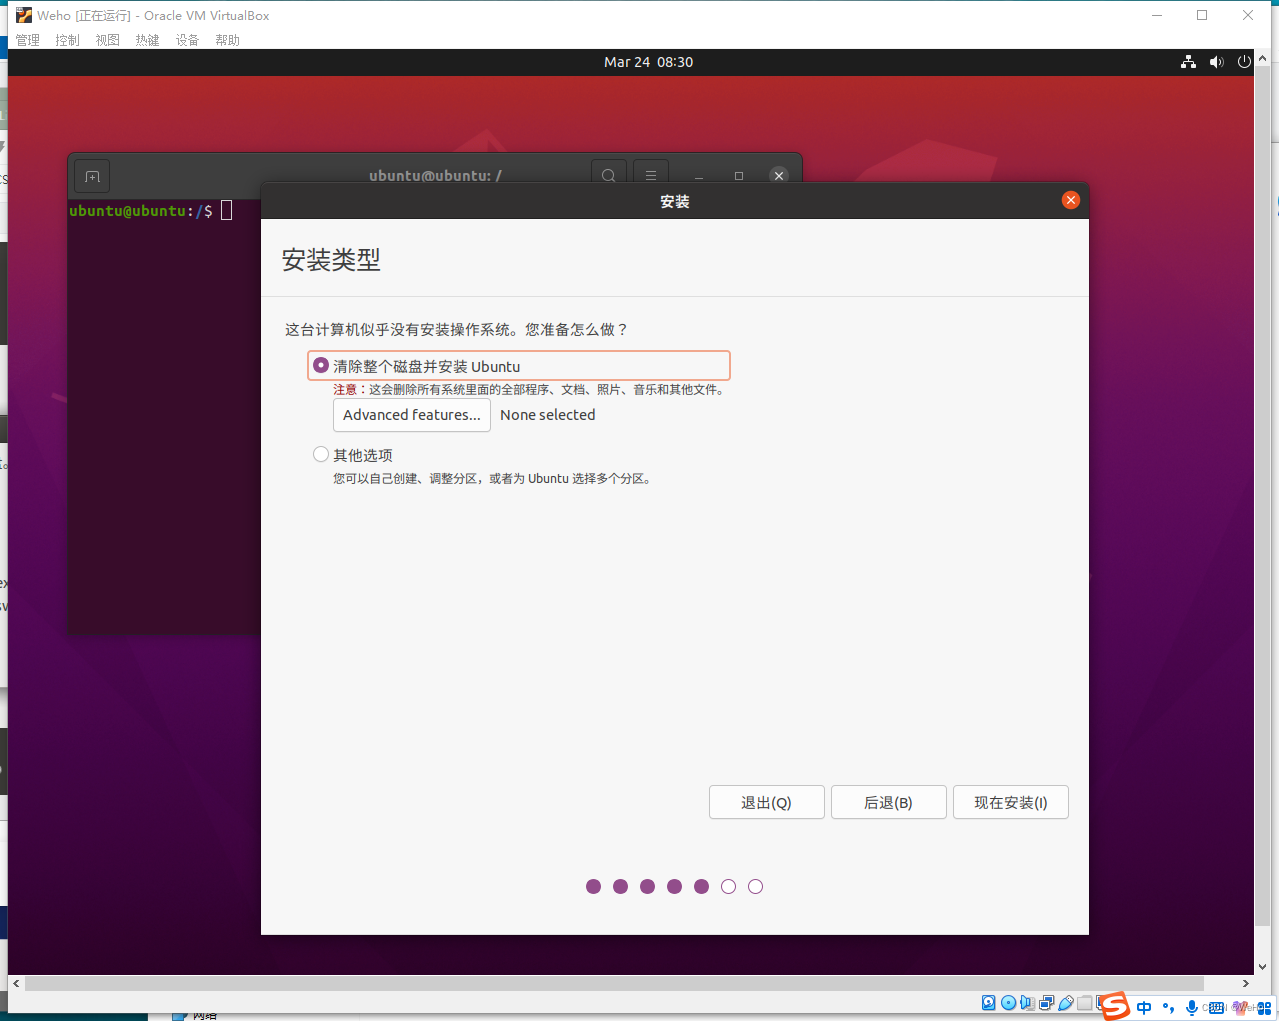This screenshot has height=1021, width=1279.
Task: Click the 安装类型 heading
Action: tap(331, 260)
